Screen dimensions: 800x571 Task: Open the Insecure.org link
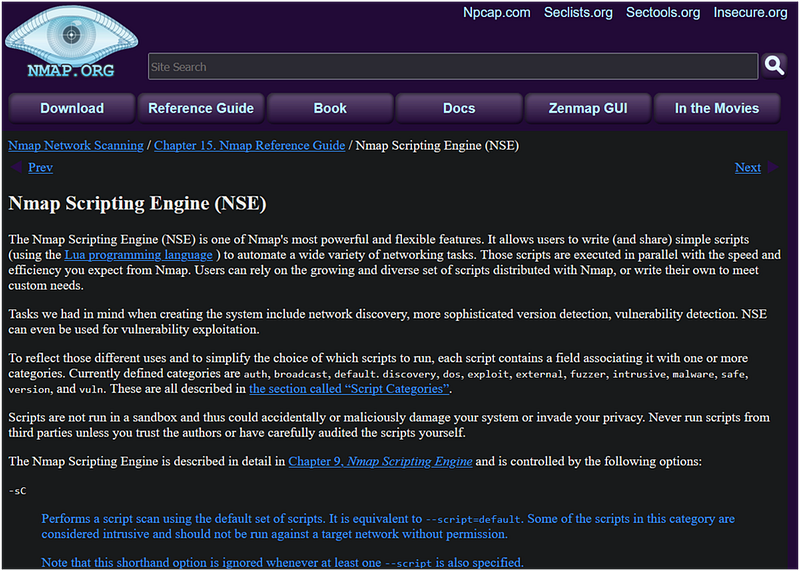click(x=750, y=13)
